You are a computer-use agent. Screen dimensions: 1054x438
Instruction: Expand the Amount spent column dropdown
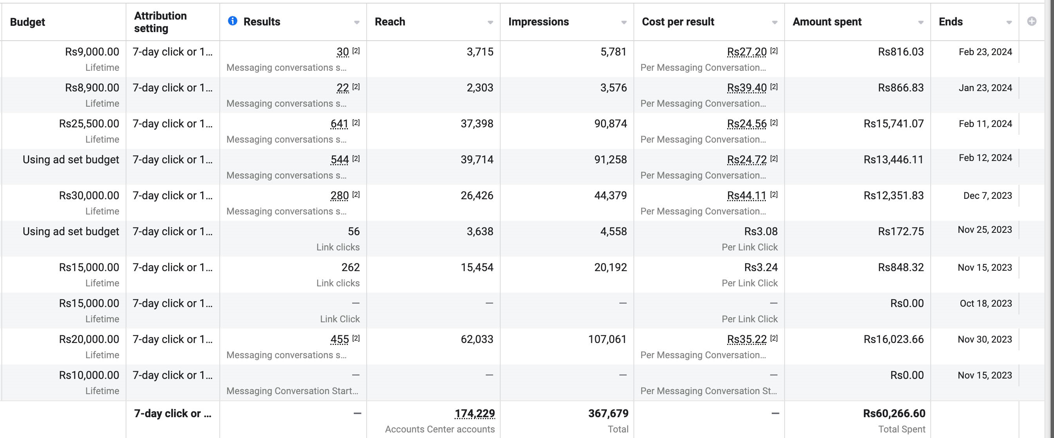coord(920,22)
